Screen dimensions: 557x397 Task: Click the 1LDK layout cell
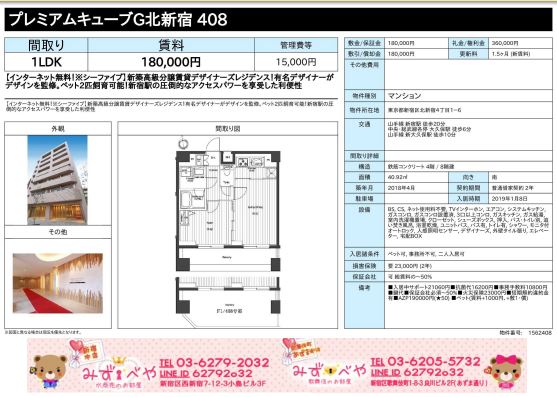tap(46, 62)
